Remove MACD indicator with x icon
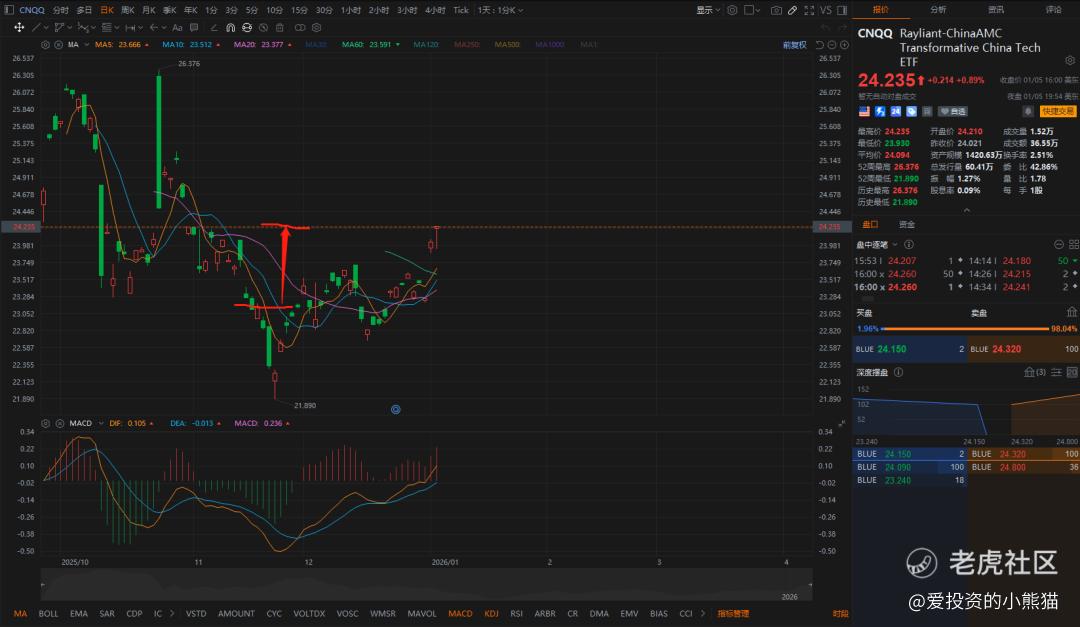 click(59, 423)
